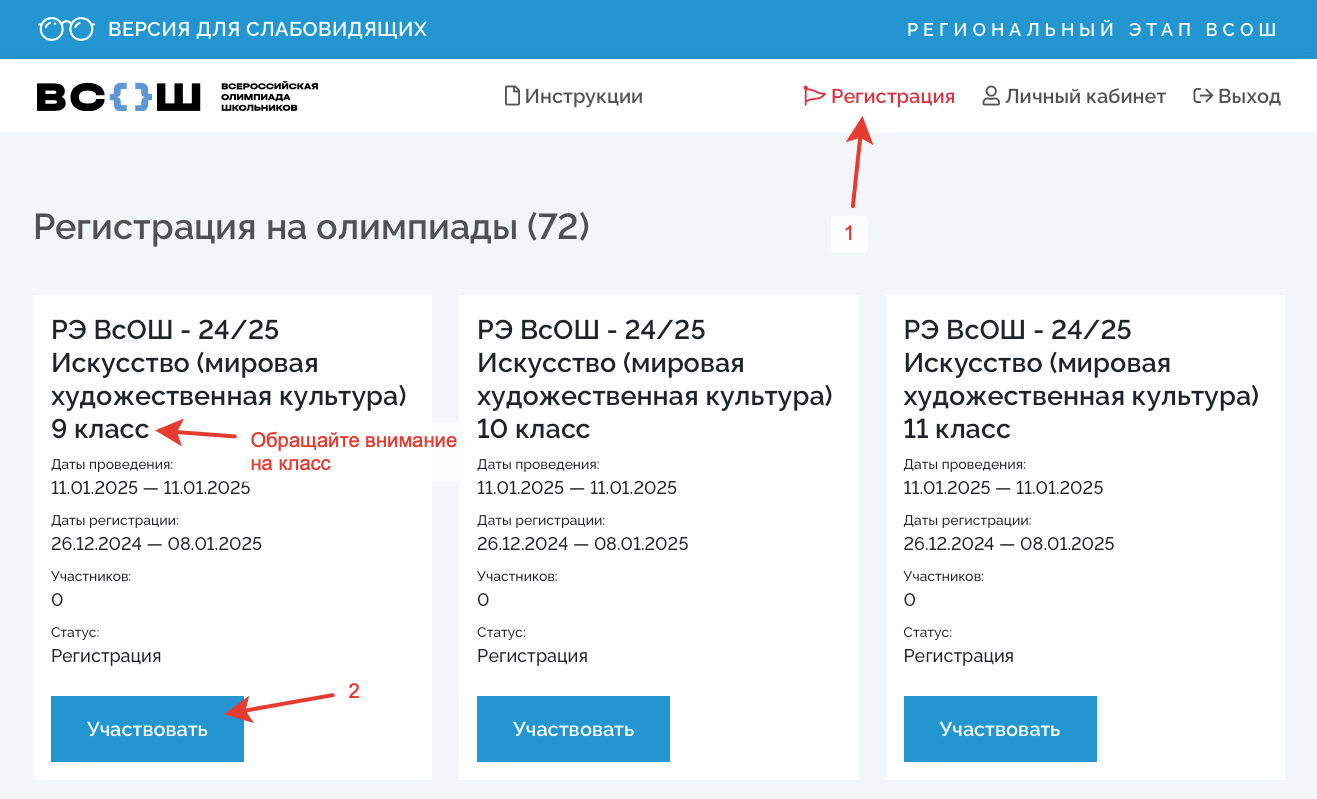Click the Регистрация на олимпиады (72) heading
The image size is (1317, 799).
pos(311,227)
